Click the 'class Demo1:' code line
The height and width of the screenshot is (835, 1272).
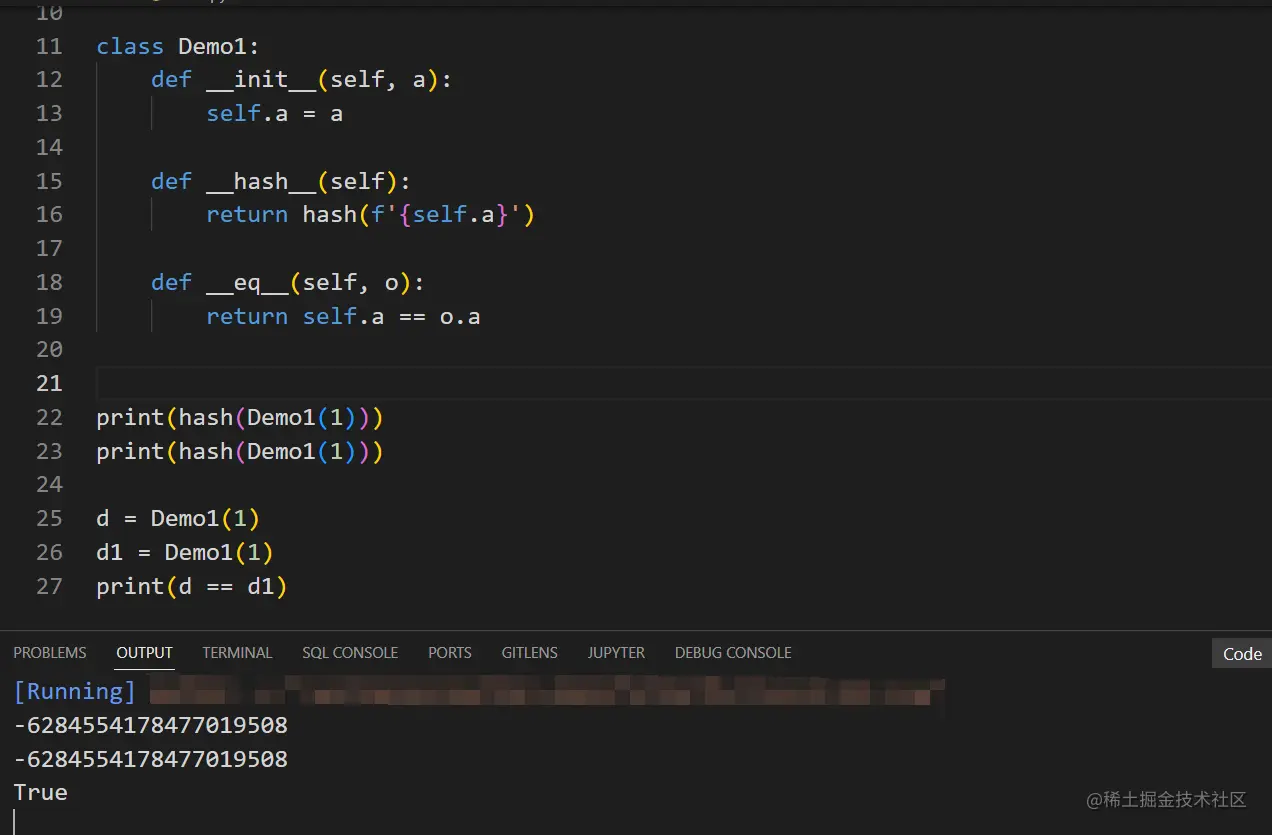178,46
